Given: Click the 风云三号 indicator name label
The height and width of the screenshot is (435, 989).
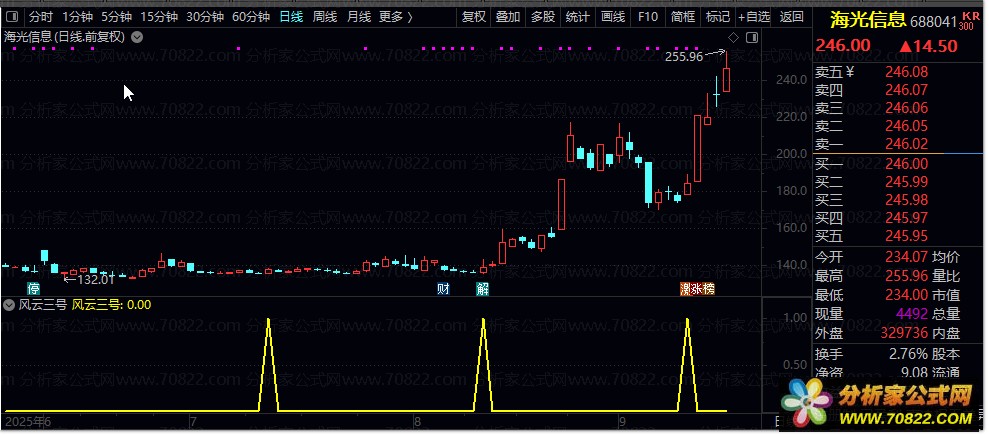Looking at the screenshot, I should [42, 305].
